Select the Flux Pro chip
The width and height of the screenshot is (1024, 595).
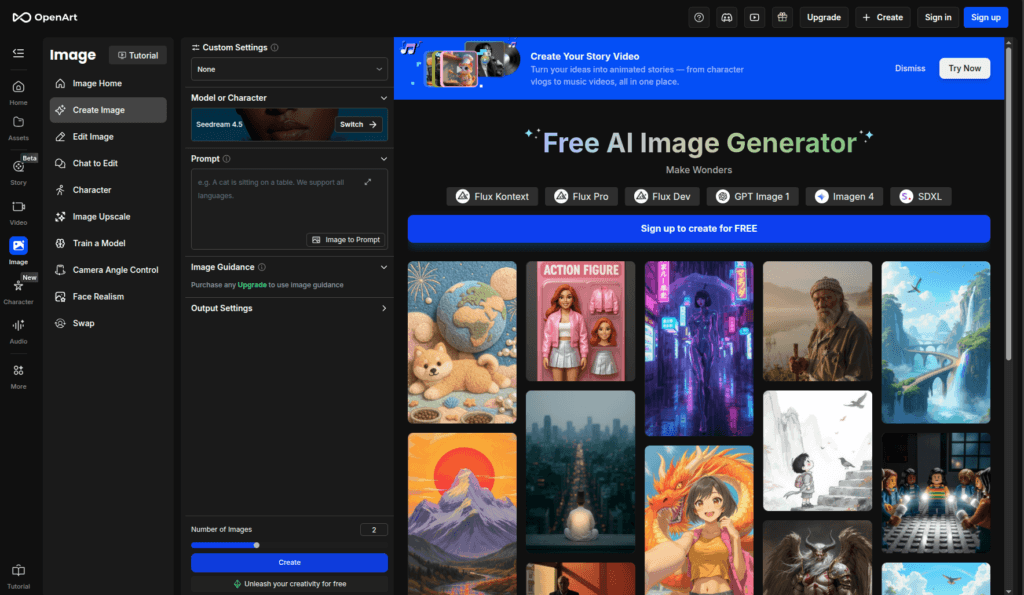click(x=581, y=197)
